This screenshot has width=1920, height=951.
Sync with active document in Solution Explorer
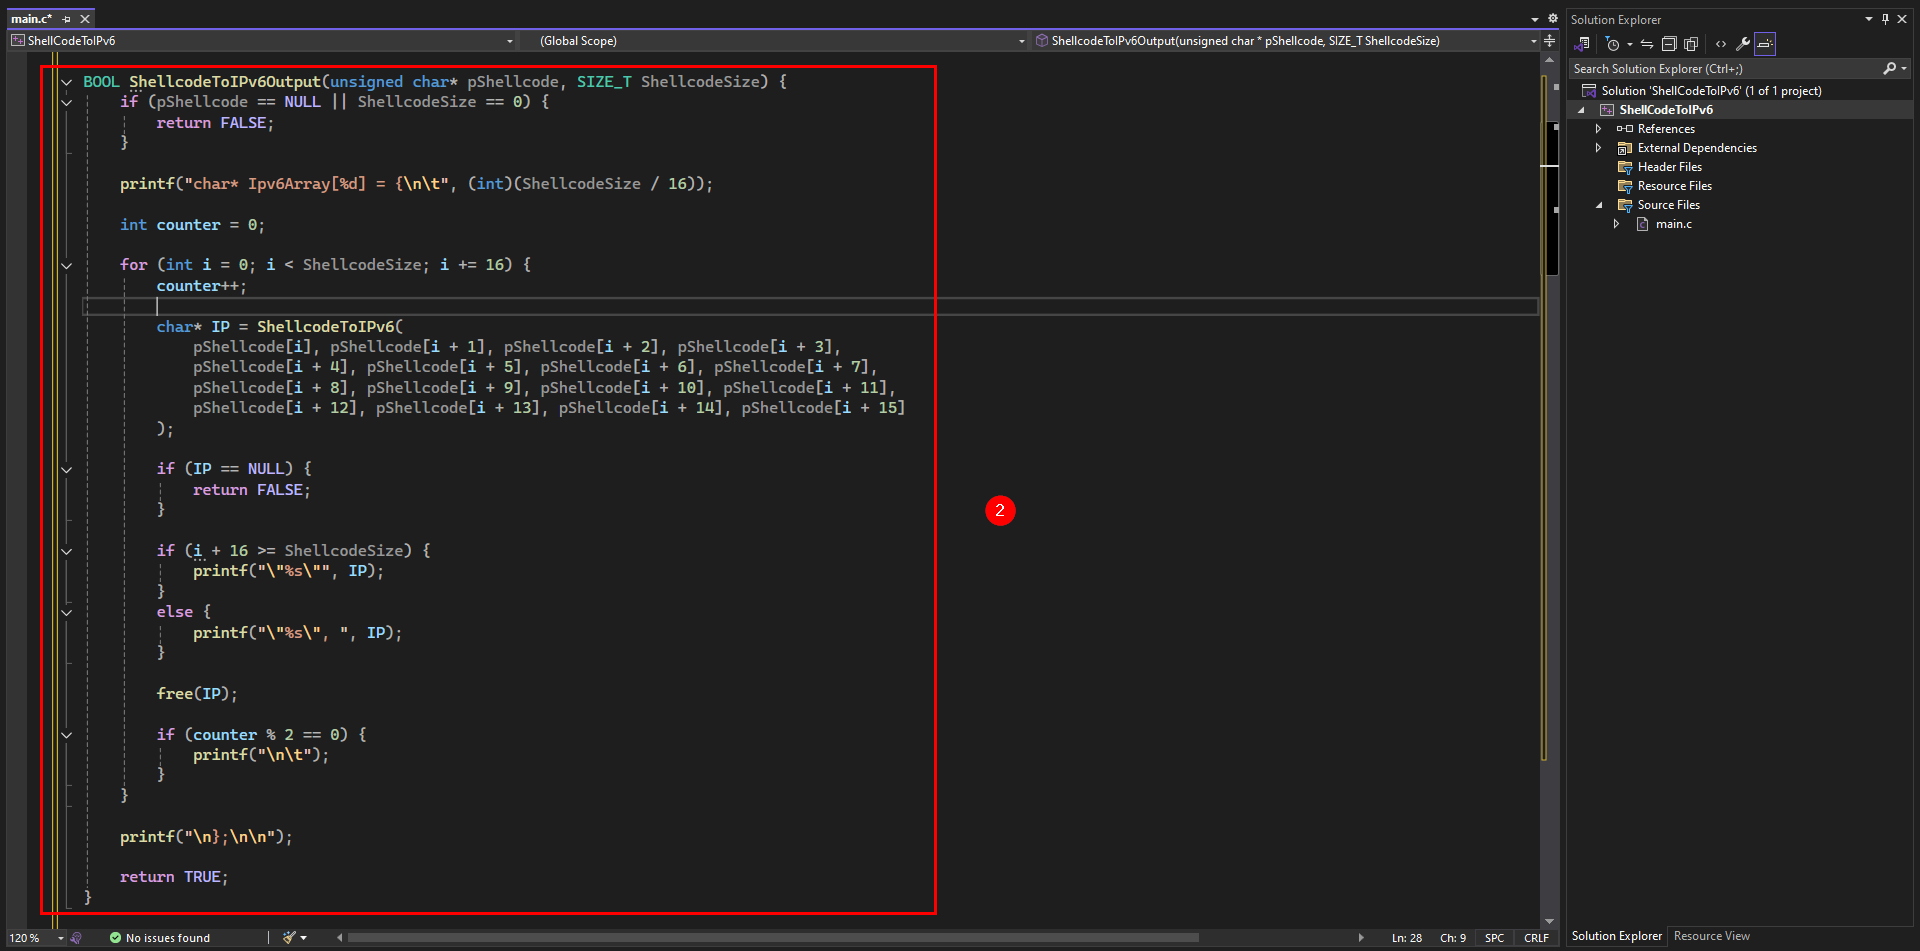click(x=1647, y=44)
